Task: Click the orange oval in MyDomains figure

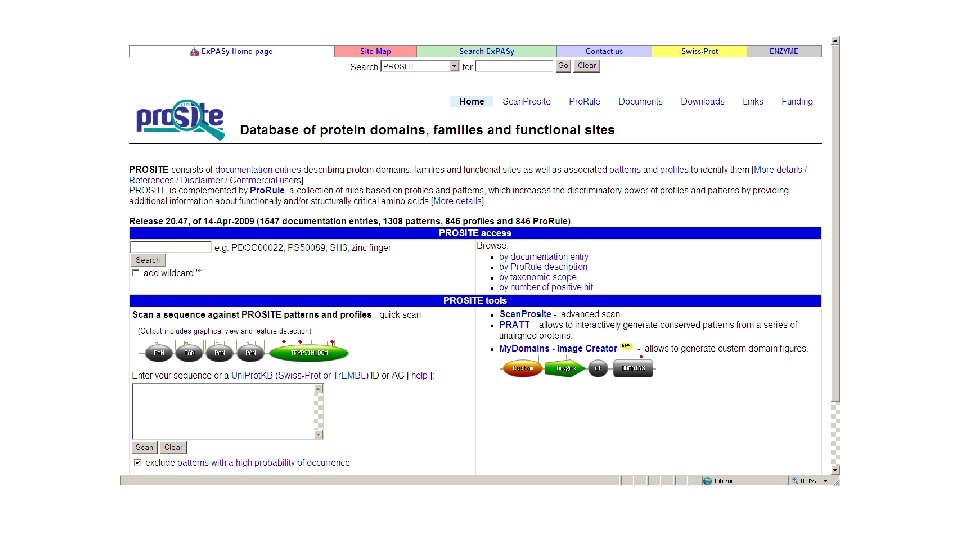Action: coord(522,369)
